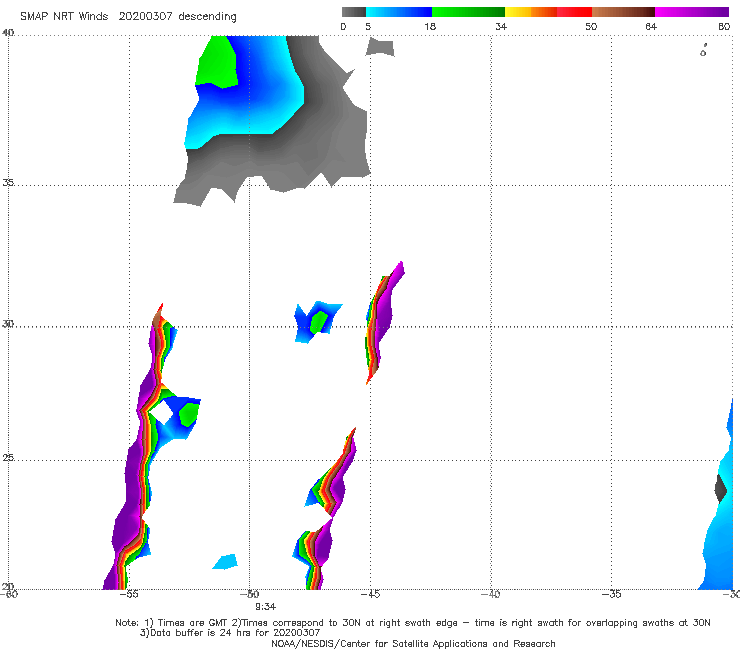Click the colorbar label "50"
Image resolution: width=740 pixels, height=650 pixels.
(x=591, y=26)
